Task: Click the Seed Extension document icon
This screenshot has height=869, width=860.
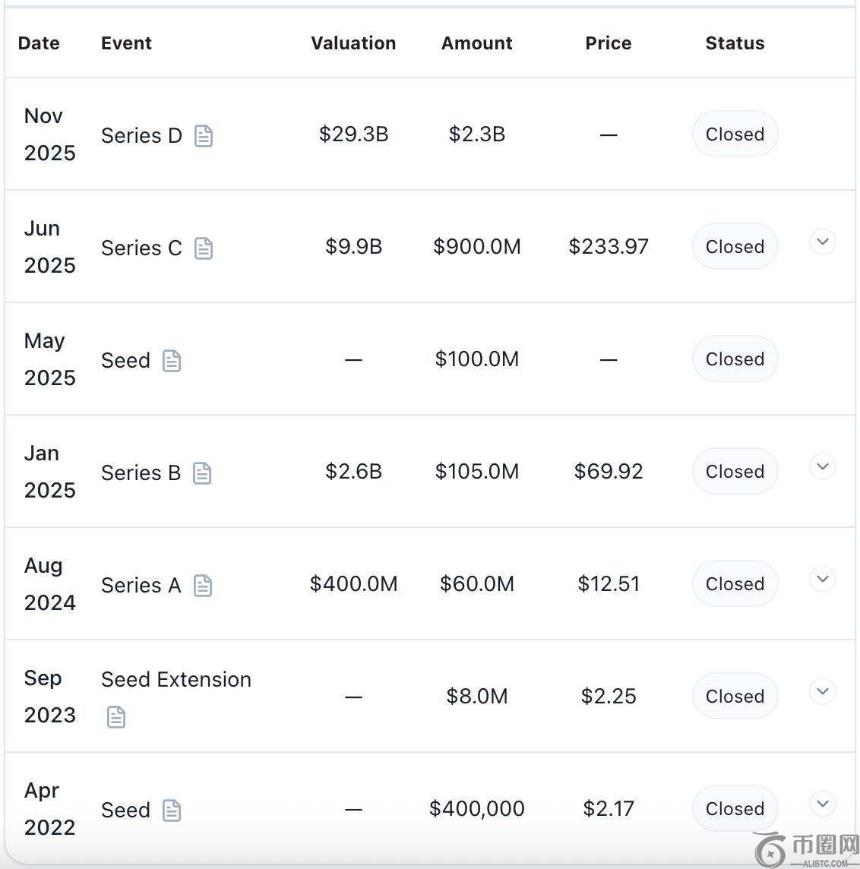Action: click(116, 717)
